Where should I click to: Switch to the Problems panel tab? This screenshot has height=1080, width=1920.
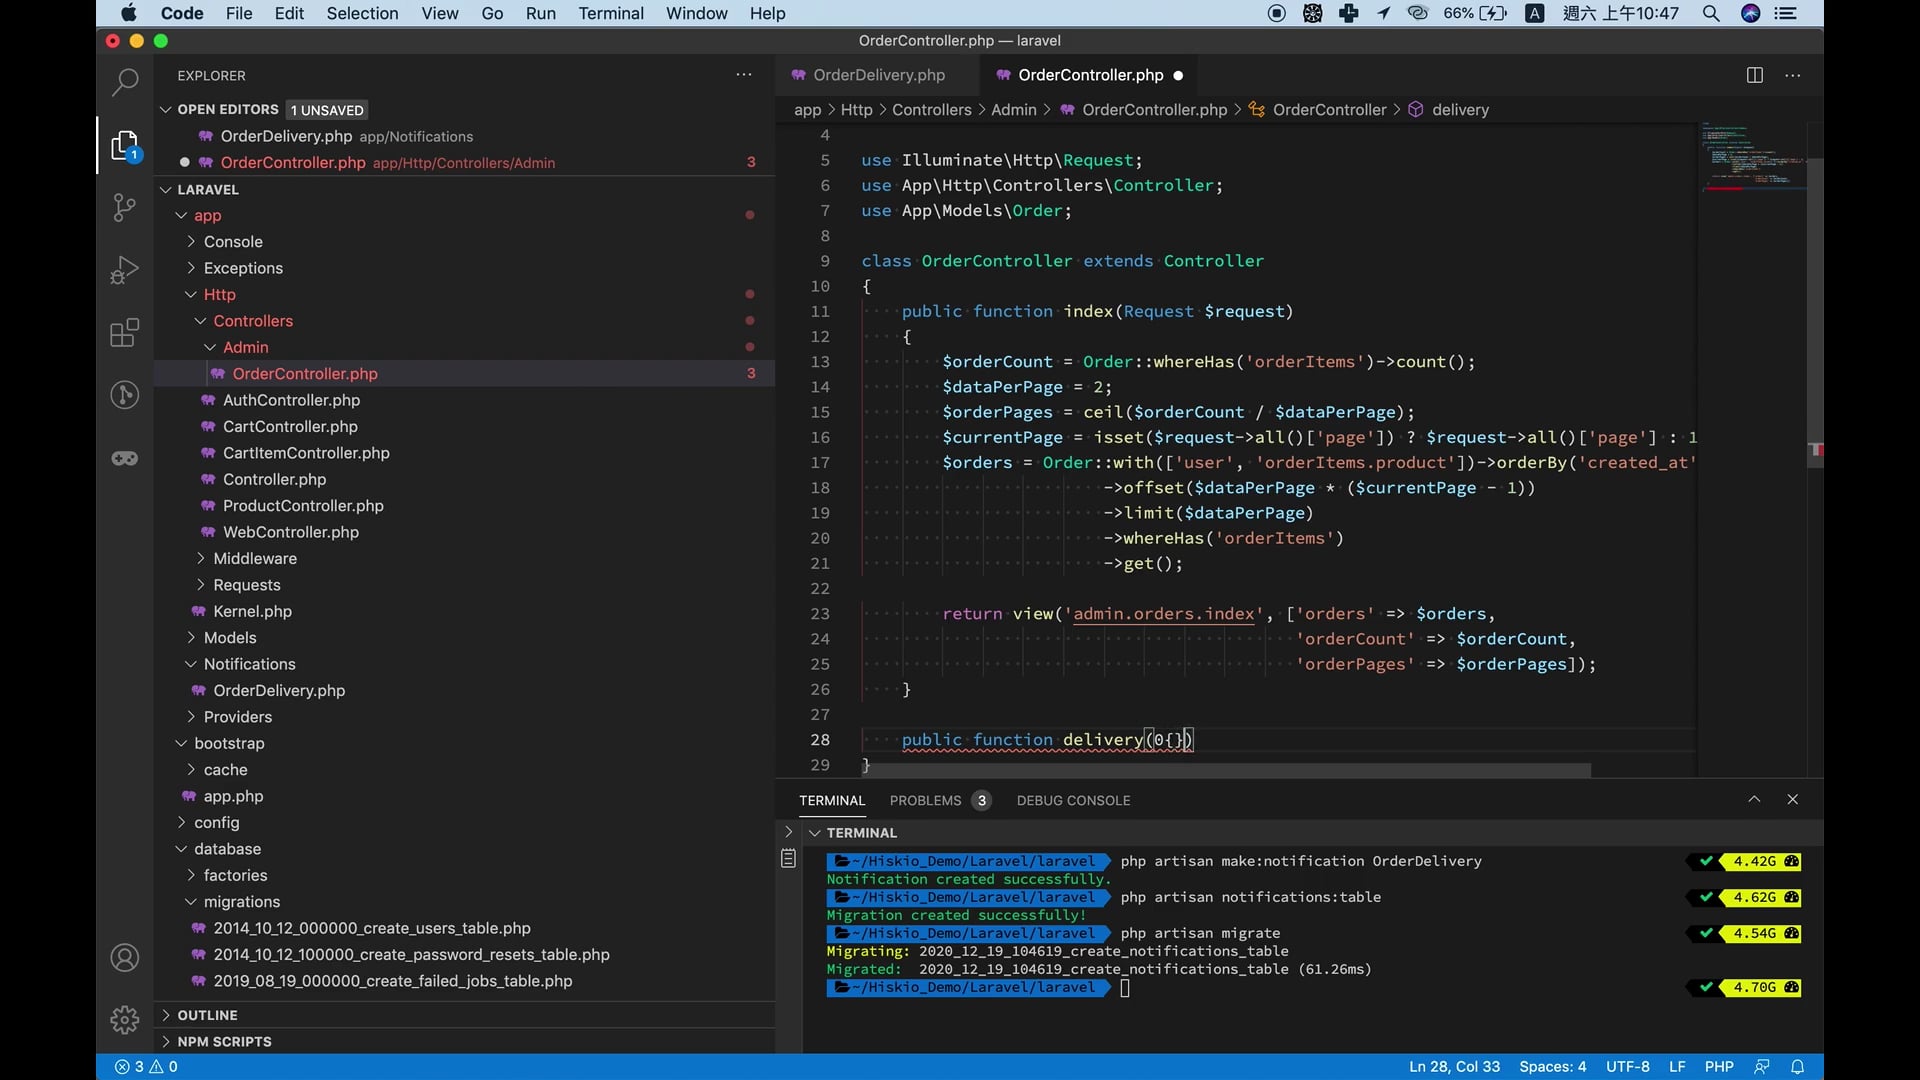(x=925, y=800)
